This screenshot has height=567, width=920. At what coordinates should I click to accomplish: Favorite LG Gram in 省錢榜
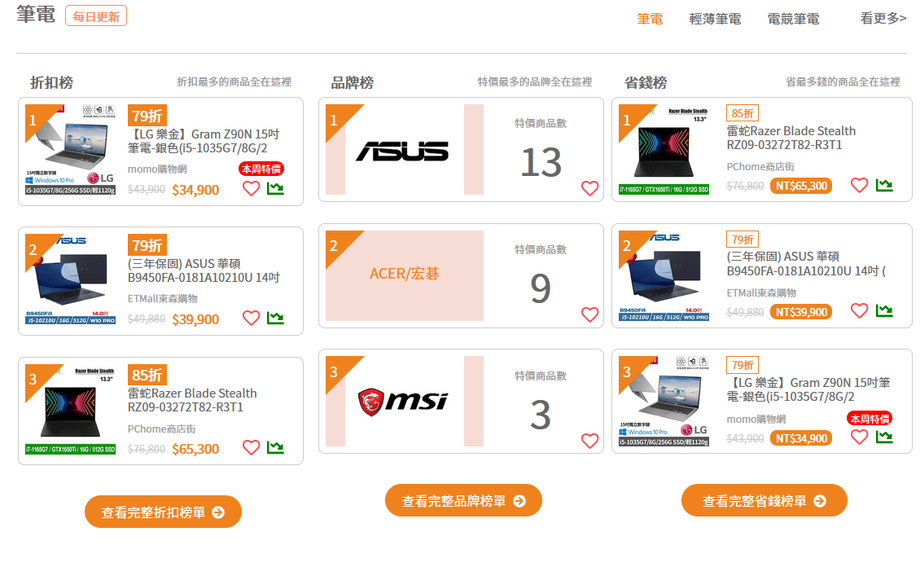(x=859, y=437)
